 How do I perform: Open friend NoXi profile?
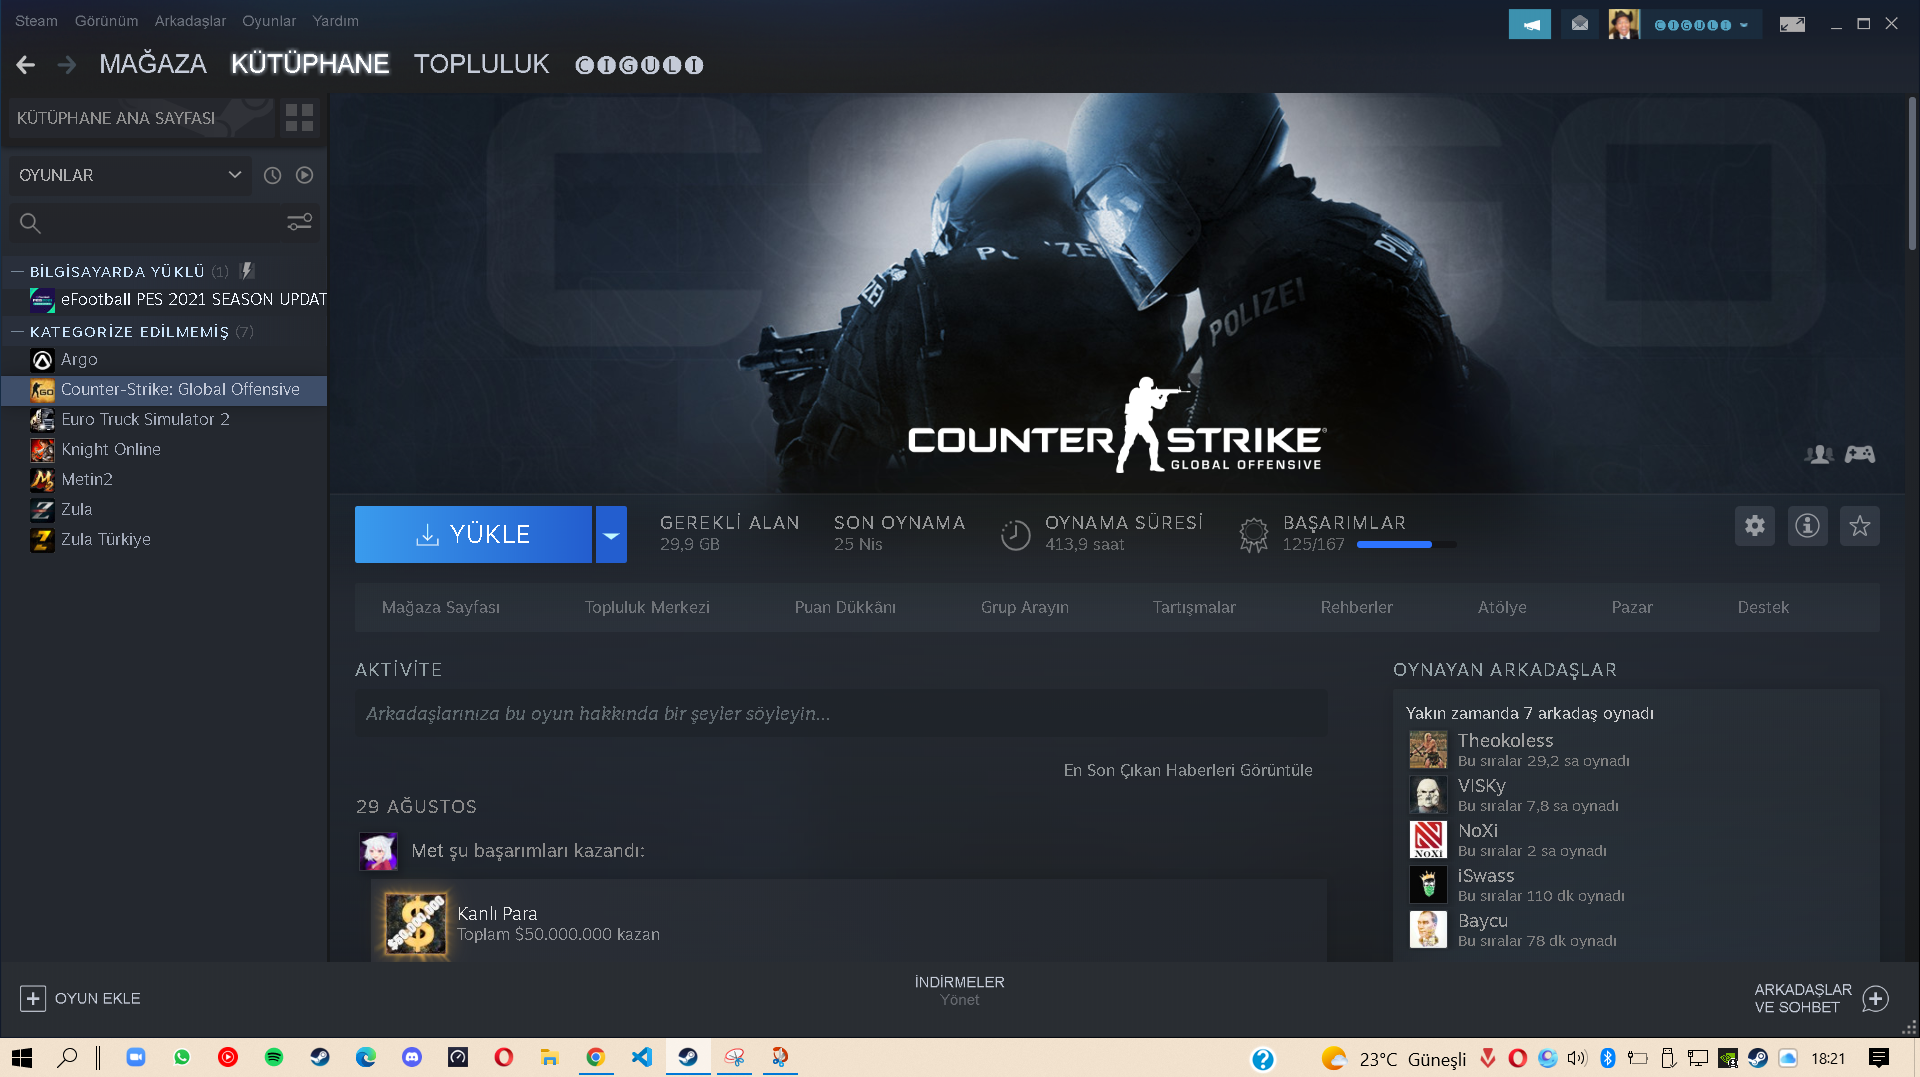coord(1477,830)
